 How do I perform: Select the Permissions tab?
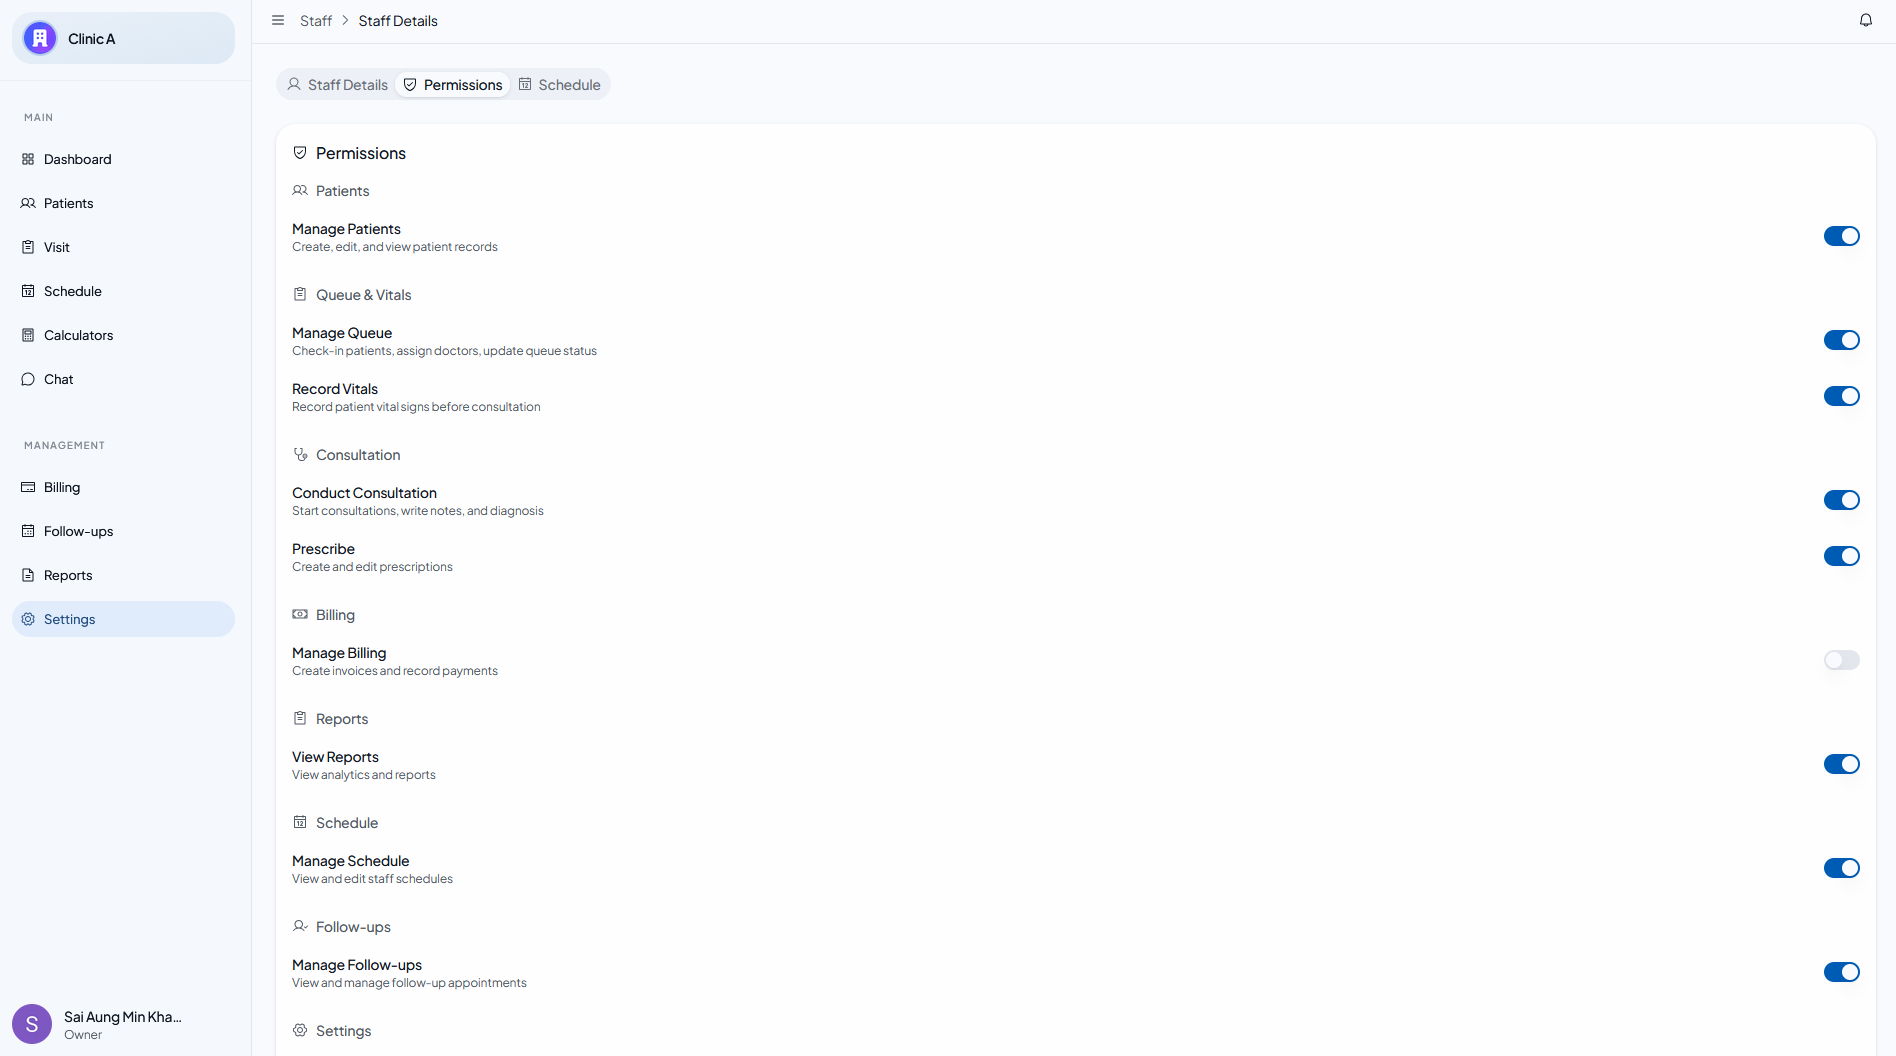[453, 85]
